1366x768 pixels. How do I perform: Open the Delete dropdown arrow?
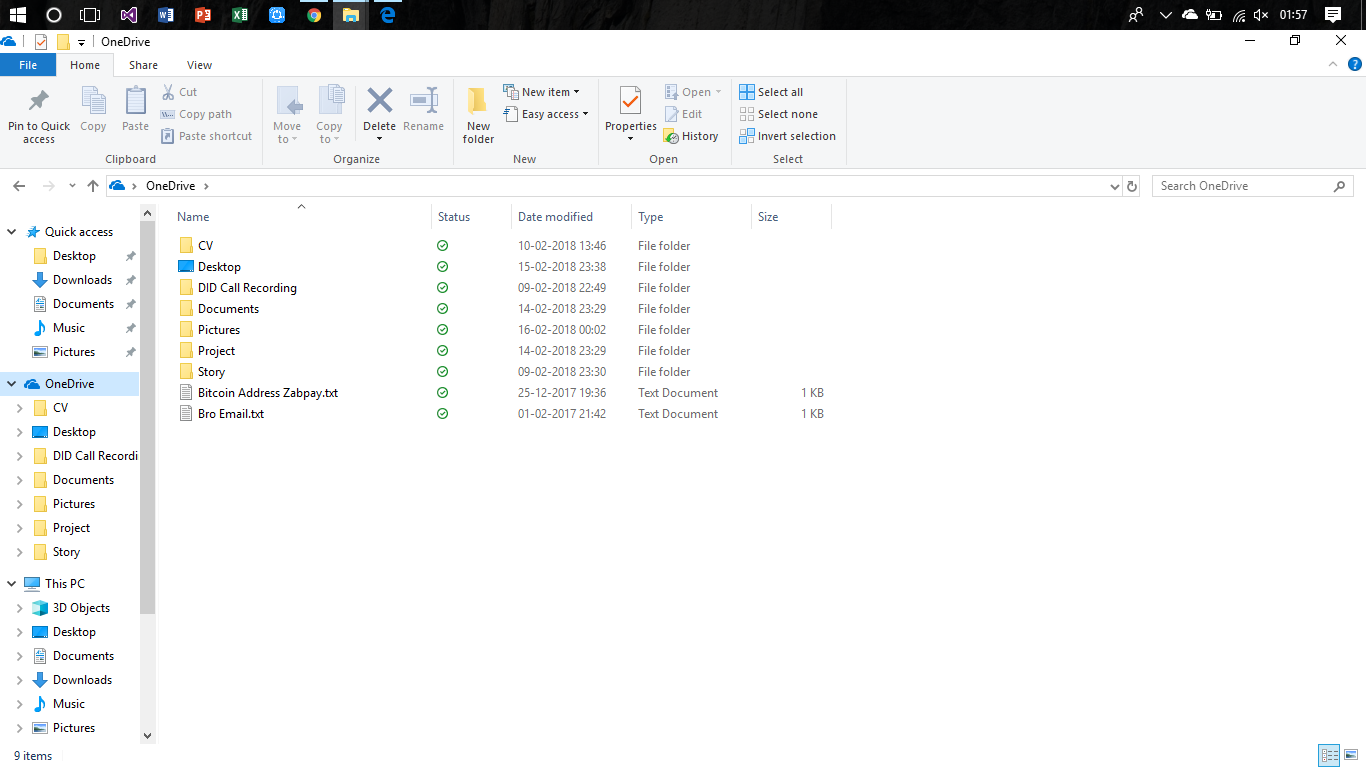click(x=380, y=139)
